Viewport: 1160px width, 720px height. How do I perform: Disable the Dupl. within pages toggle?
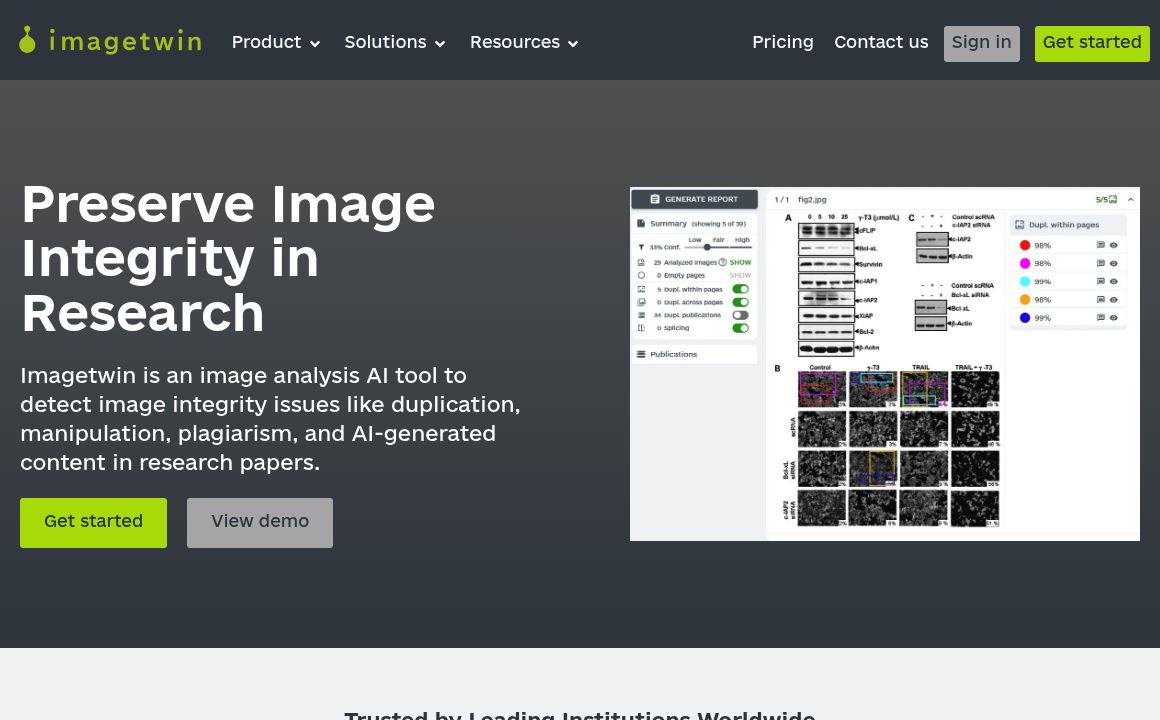[x=740, y=289]
